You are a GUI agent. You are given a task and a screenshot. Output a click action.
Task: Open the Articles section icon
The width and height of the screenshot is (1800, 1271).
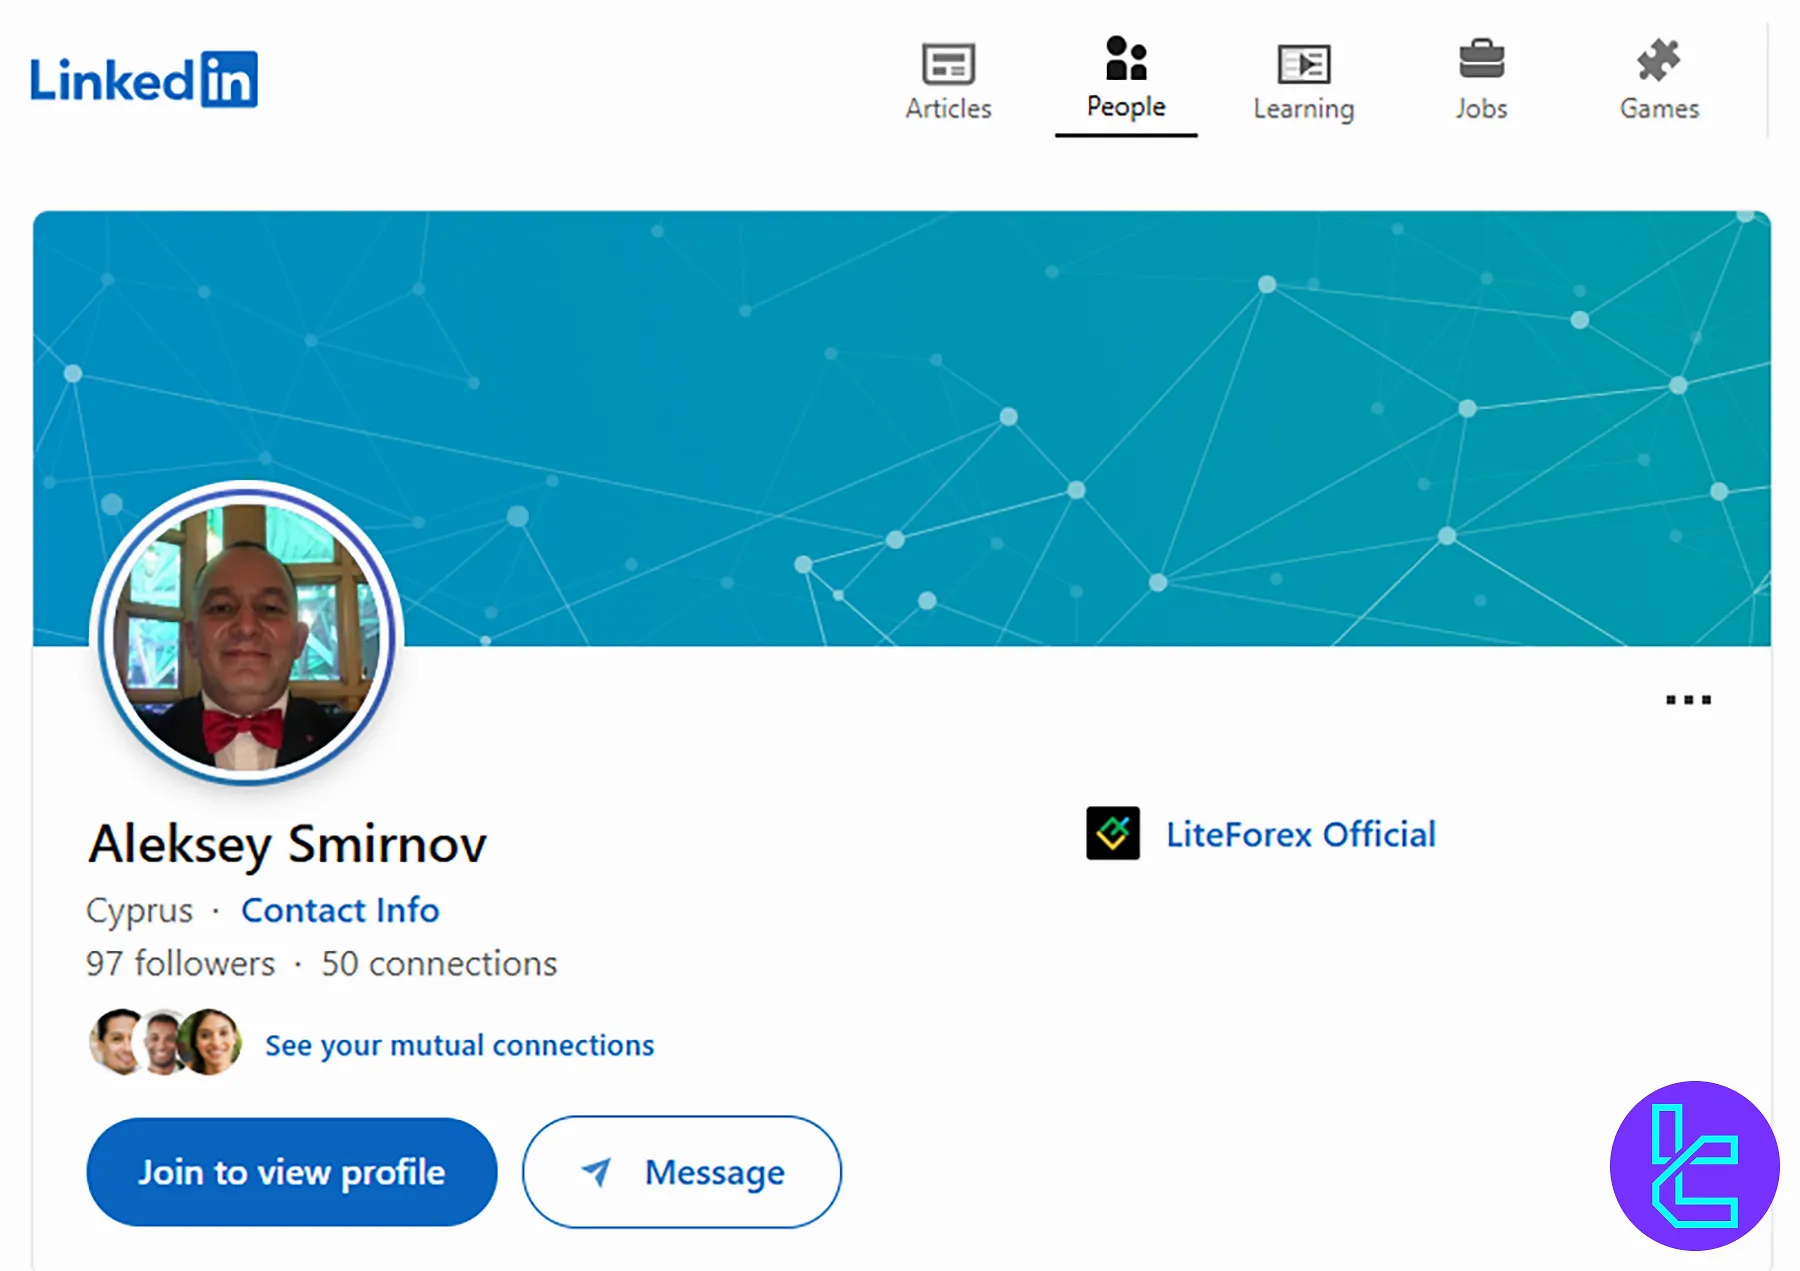coord(948,63)
